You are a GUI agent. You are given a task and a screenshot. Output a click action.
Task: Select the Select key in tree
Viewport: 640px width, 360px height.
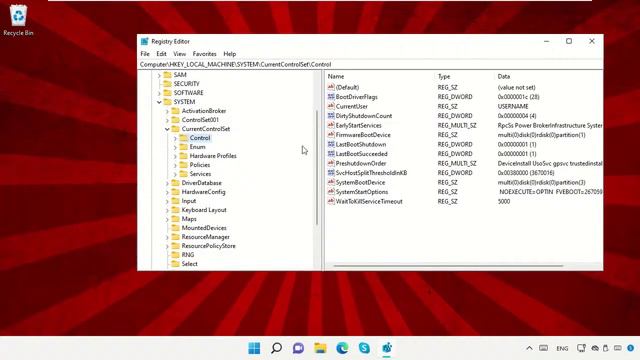pos(189,264)
